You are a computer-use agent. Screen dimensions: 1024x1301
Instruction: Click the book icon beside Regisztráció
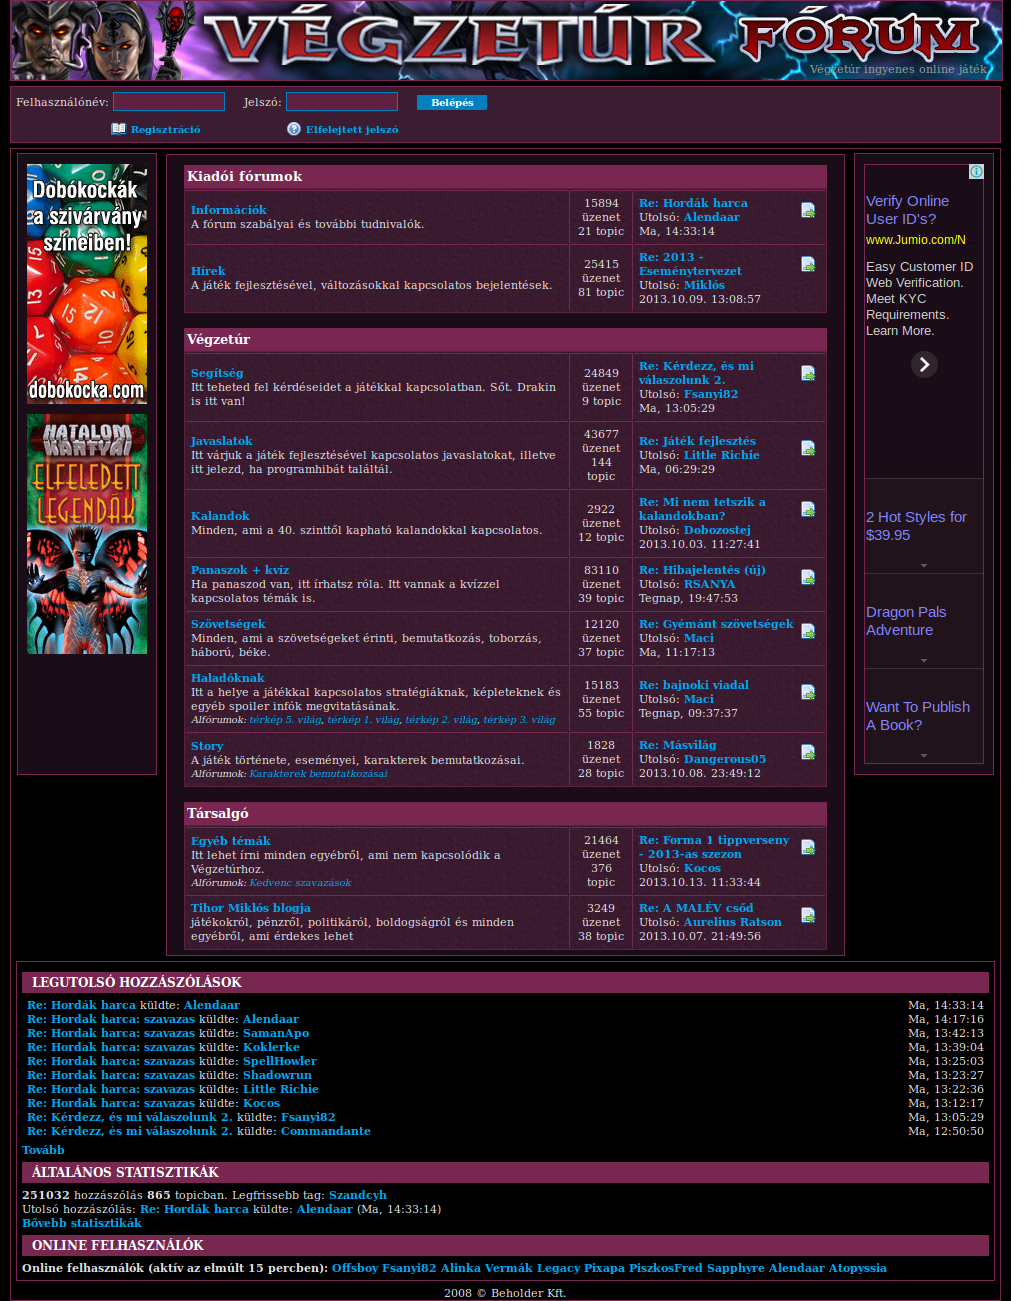tap(119, 128)
